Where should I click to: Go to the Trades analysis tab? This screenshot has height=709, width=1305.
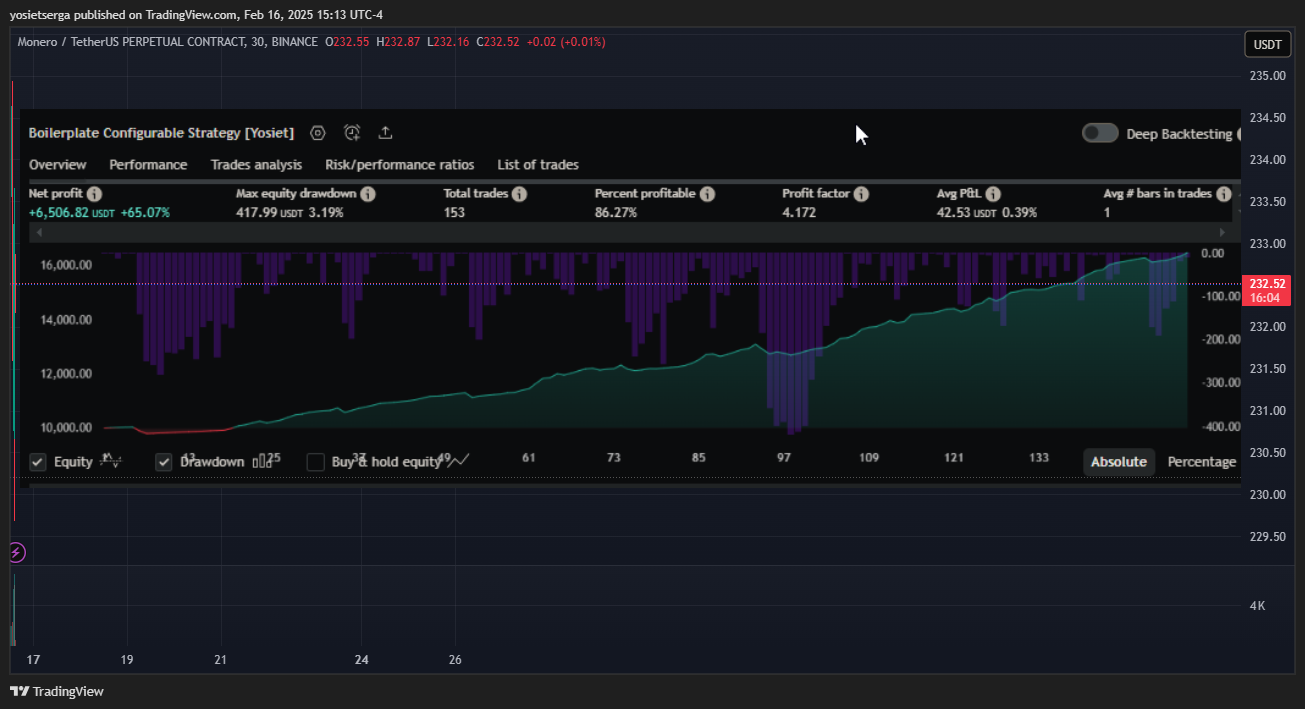(256, 165)
